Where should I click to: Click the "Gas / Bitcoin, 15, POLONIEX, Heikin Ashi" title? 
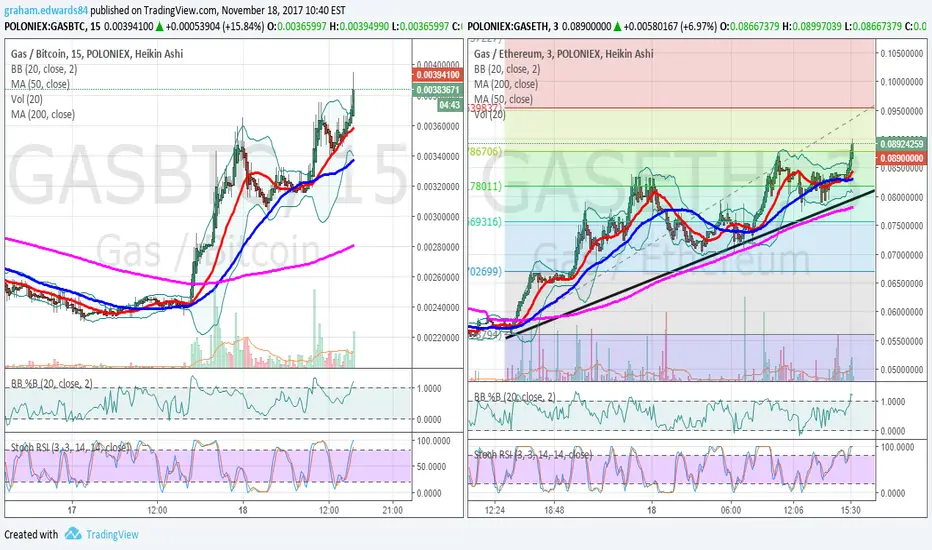pos(97,54)
